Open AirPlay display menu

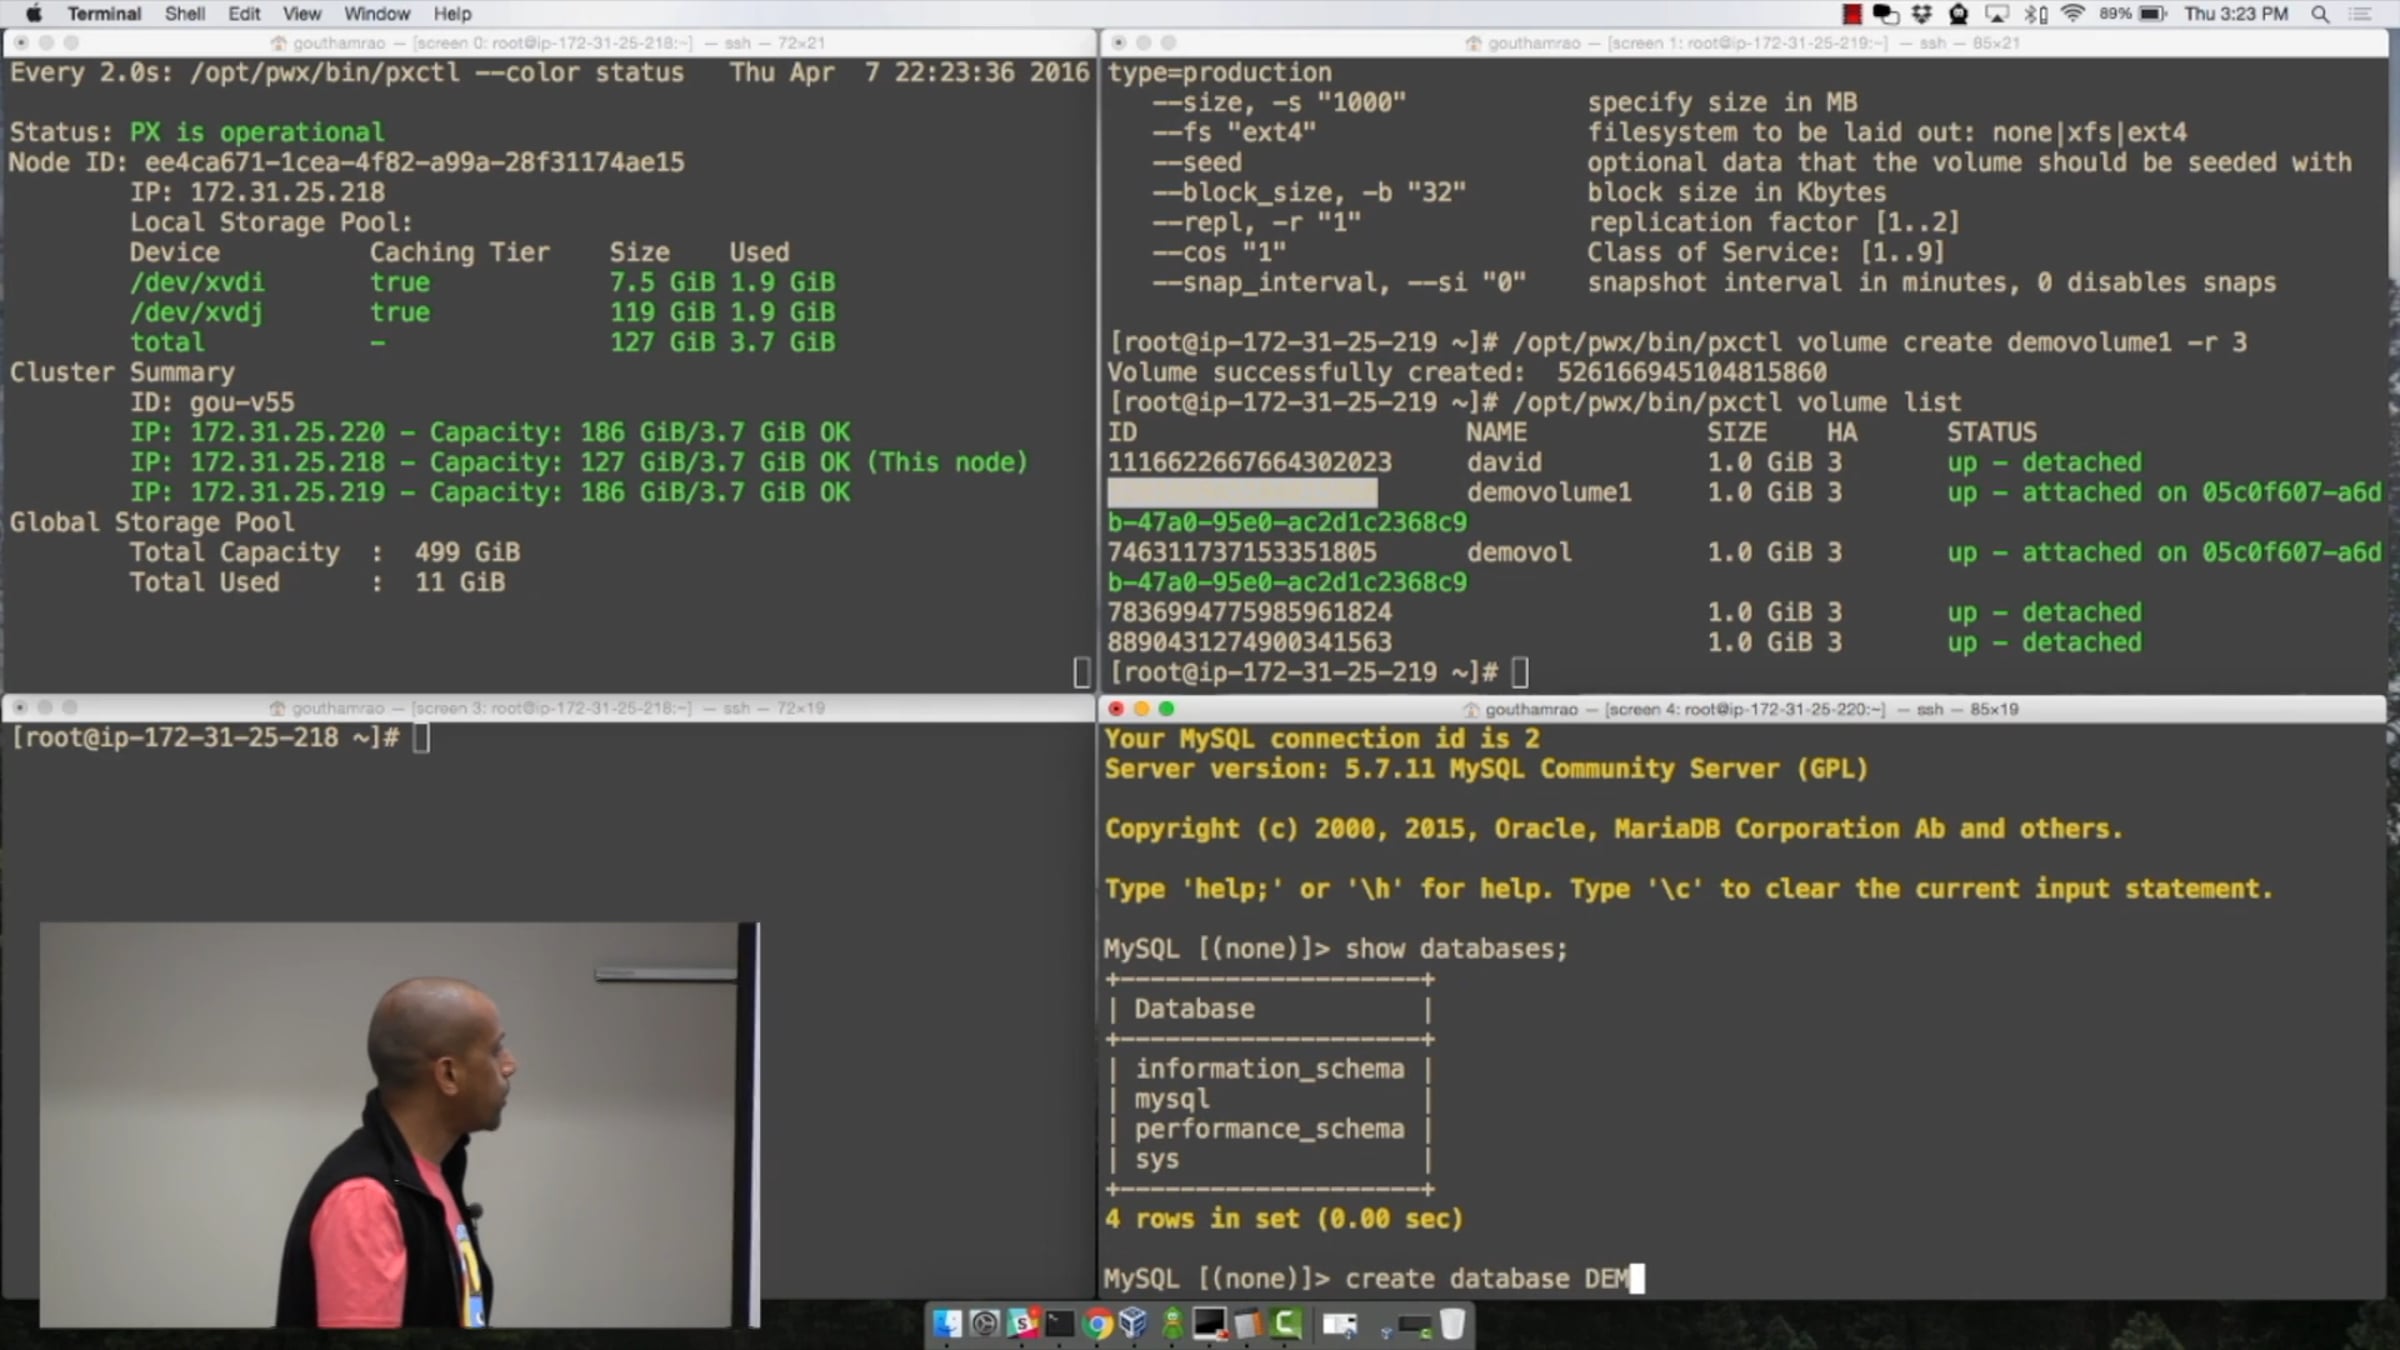pos(1997,14)
